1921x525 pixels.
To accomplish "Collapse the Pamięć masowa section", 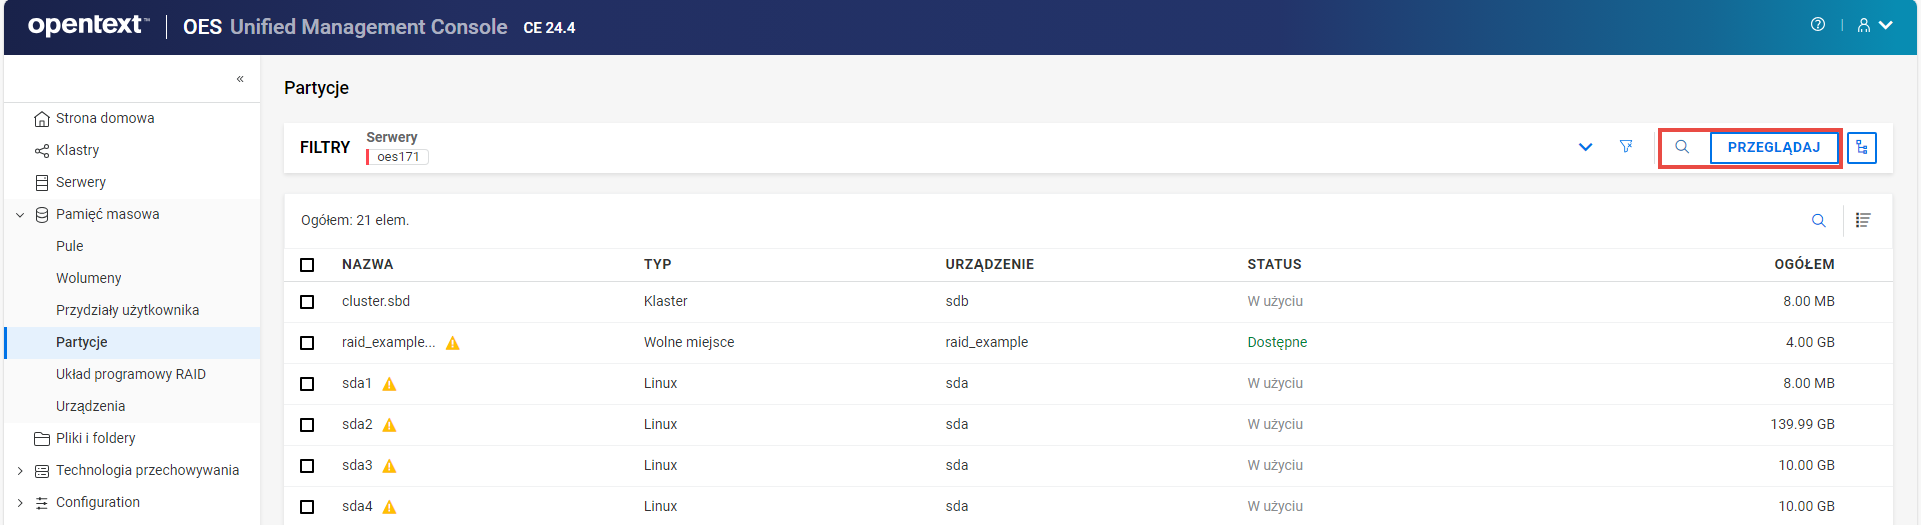I will 20,215.
